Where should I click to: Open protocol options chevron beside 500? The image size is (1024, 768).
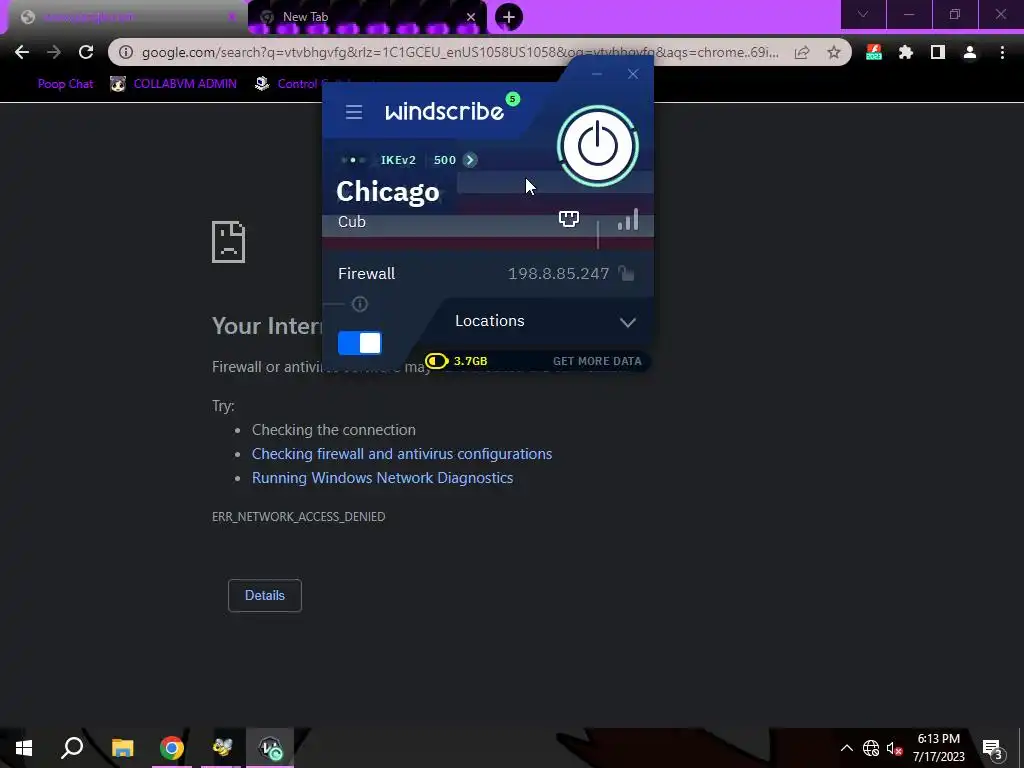coord(470,160)
